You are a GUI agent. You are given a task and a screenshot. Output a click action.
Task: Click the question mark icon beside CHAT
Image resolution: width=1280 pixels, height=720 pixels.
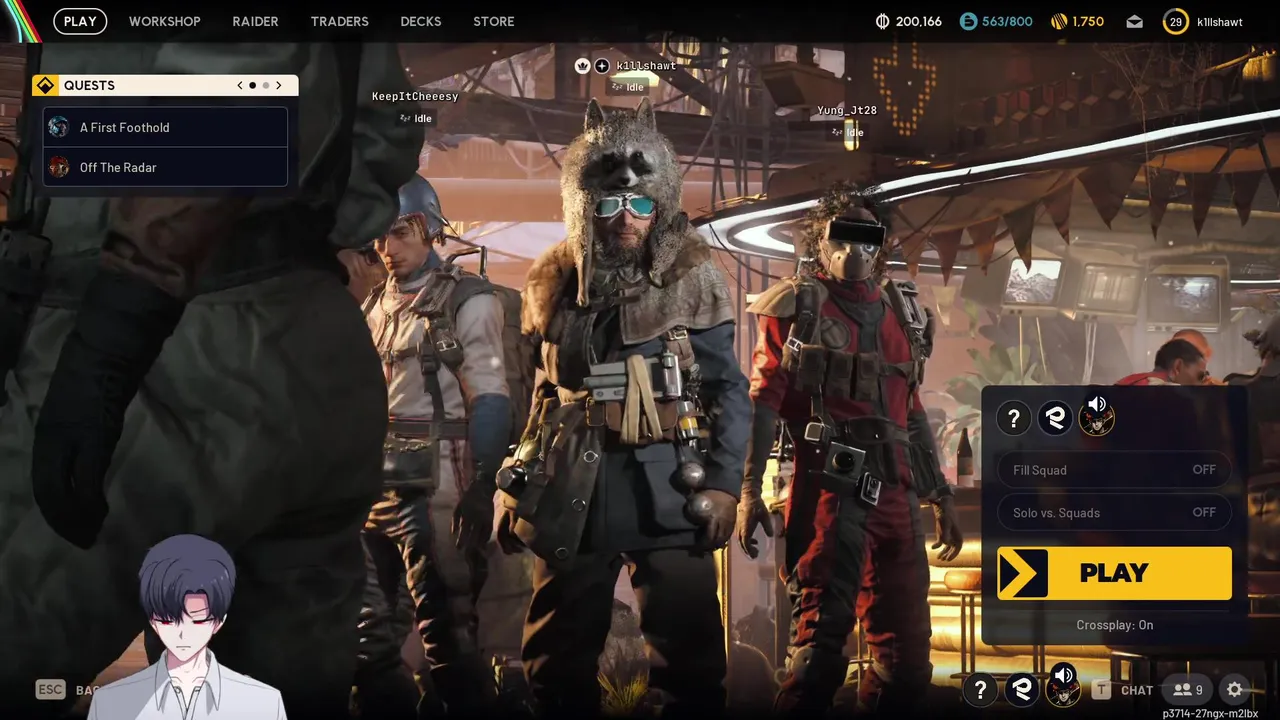click(x=980, y=689)
